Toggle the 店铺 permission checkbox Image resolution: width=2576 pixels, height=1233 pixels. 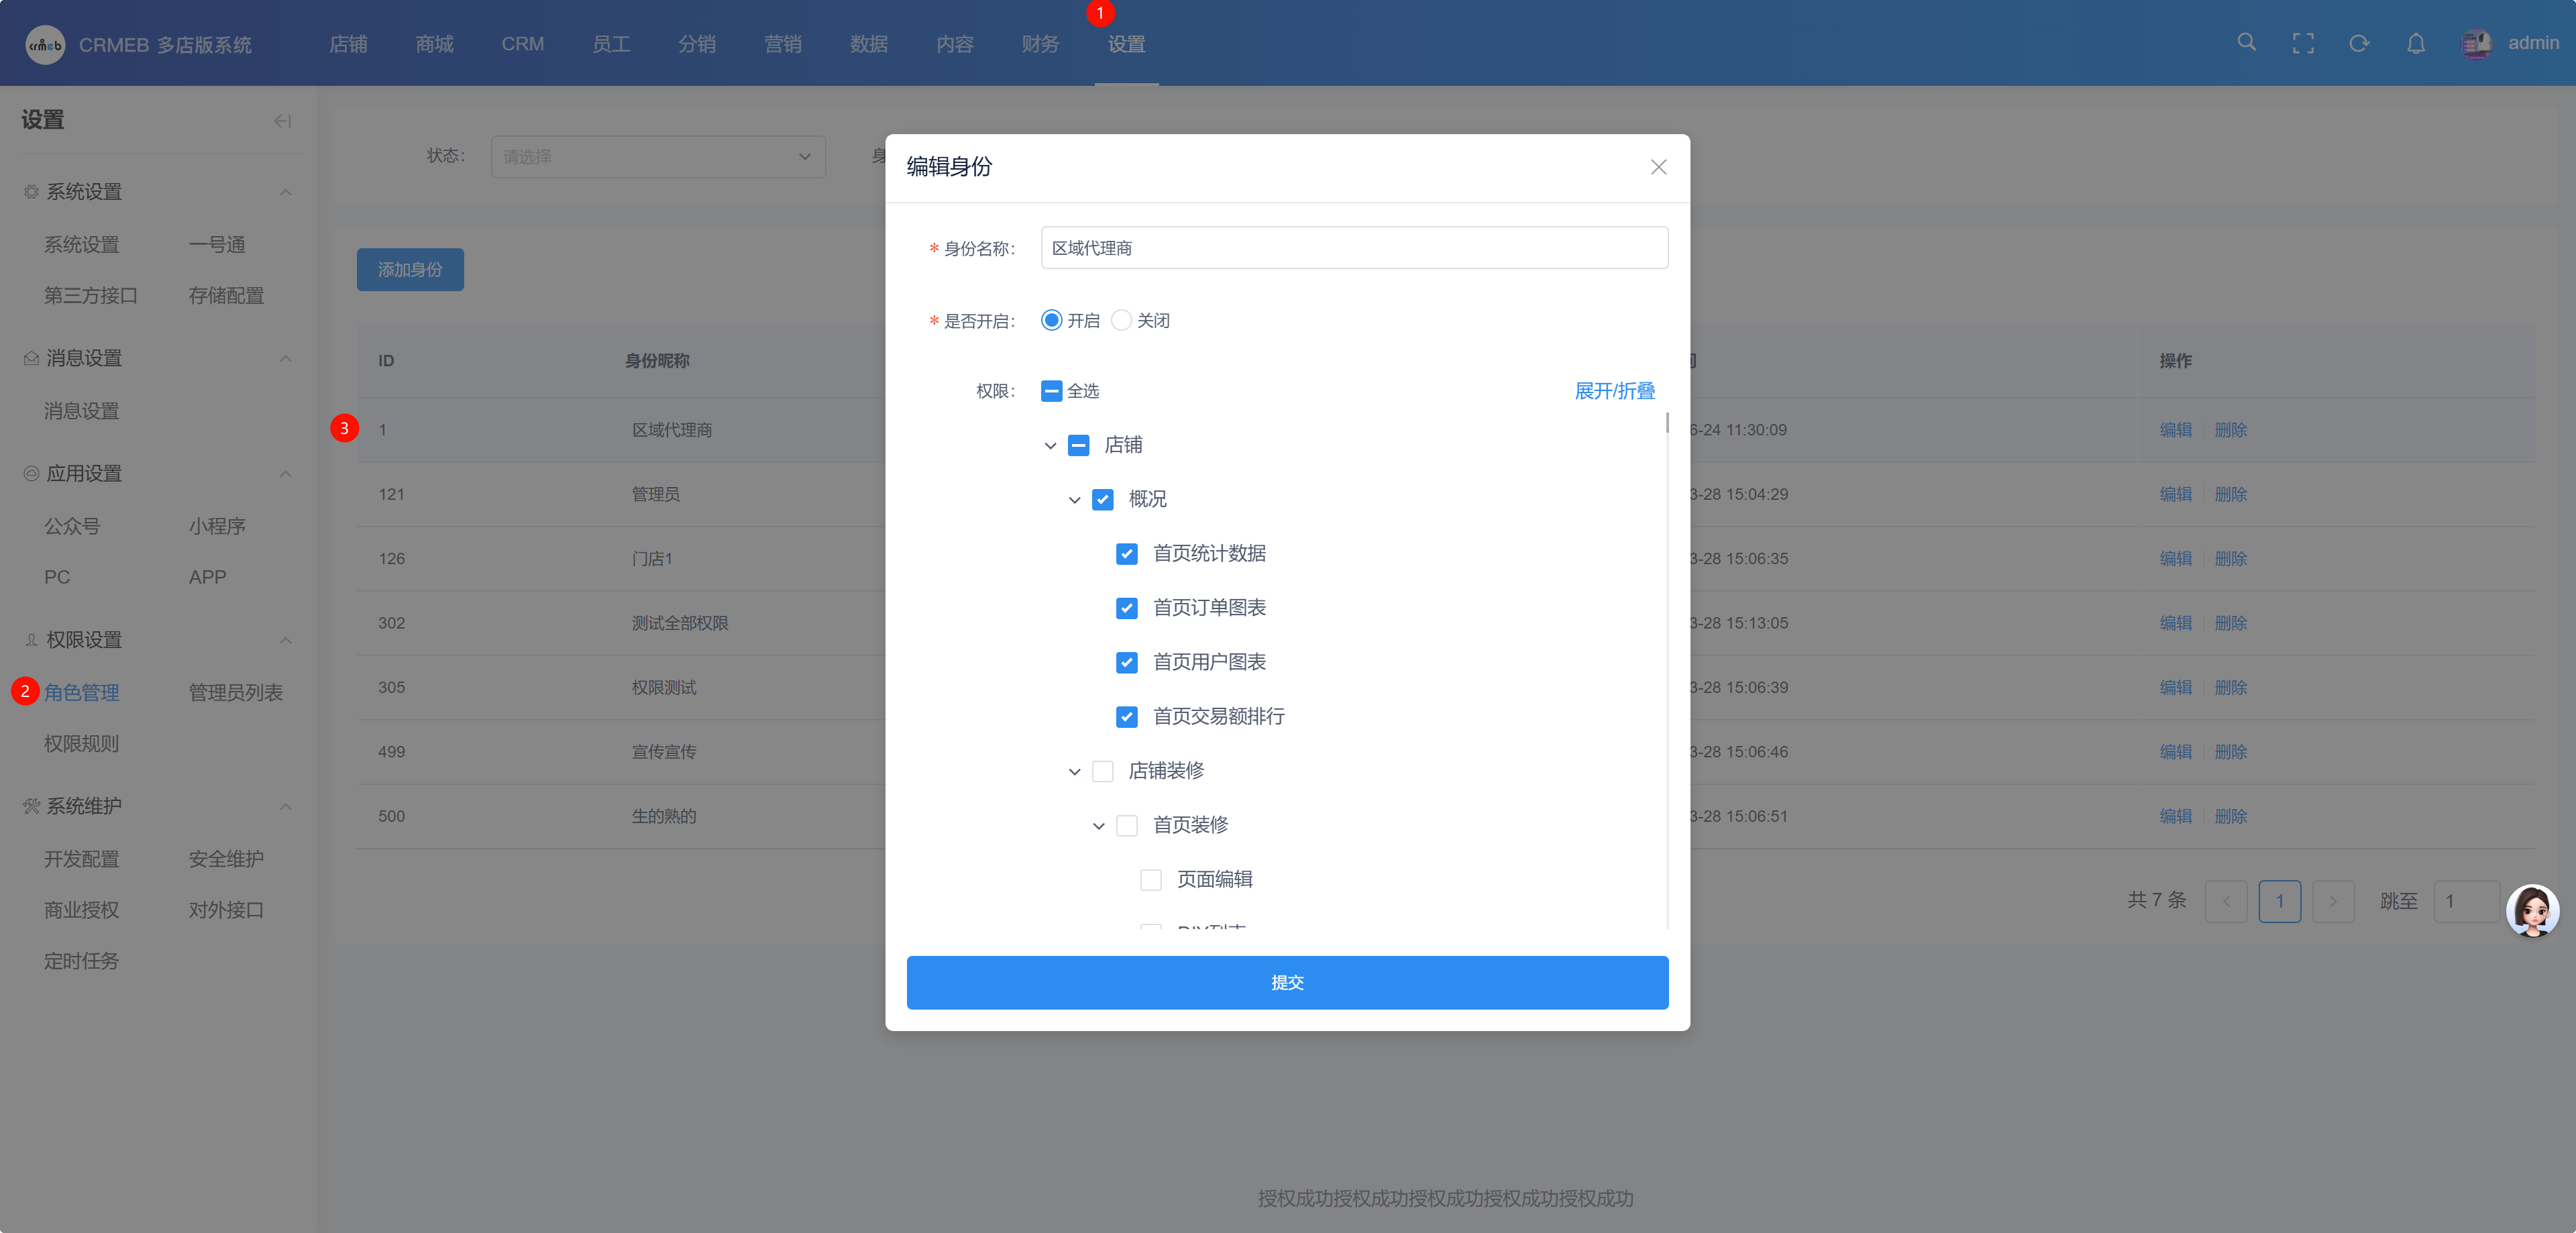click(1078, 445)
